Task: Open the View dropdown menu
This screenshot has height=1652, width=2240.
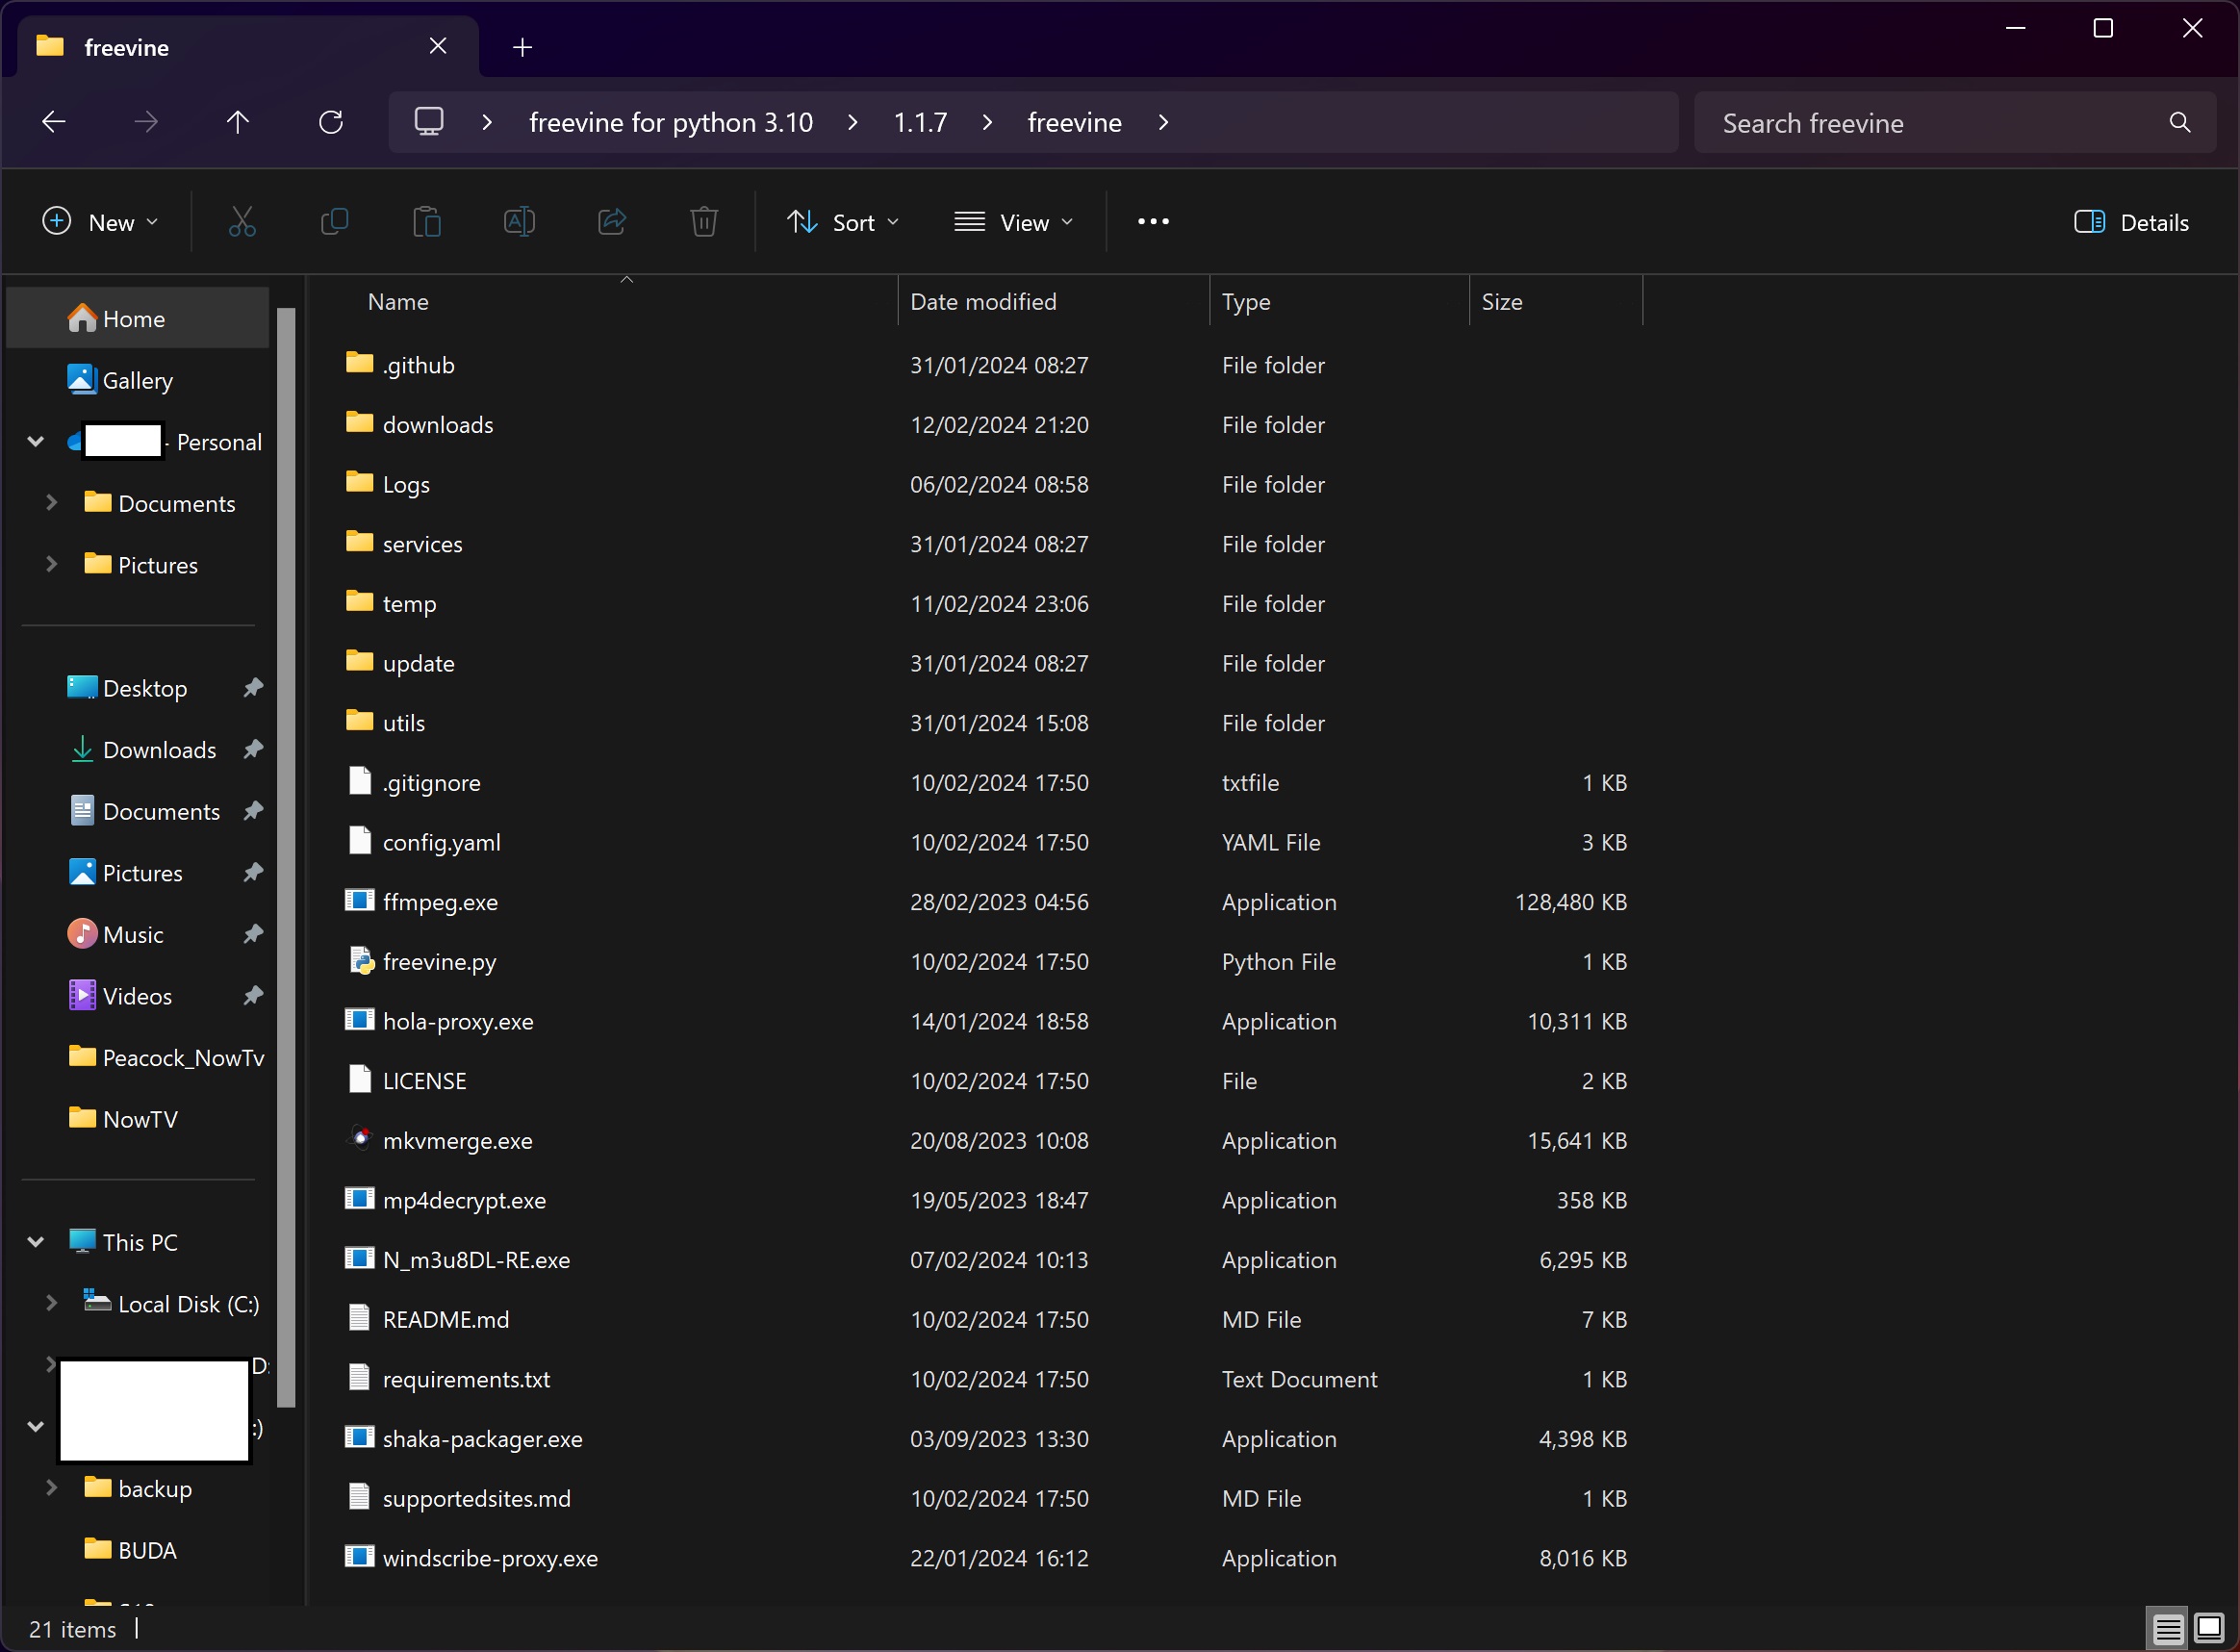Action: point(1013,222)
